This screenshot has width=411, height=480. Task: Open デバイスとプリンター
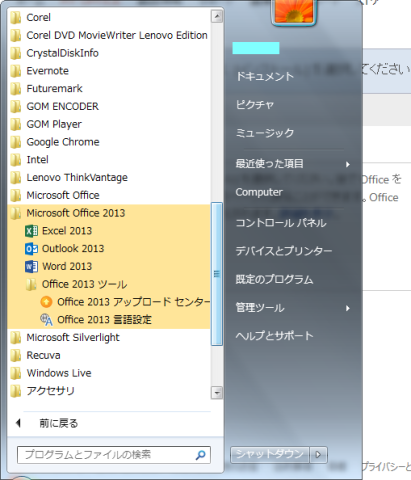[x=284, y=251]
